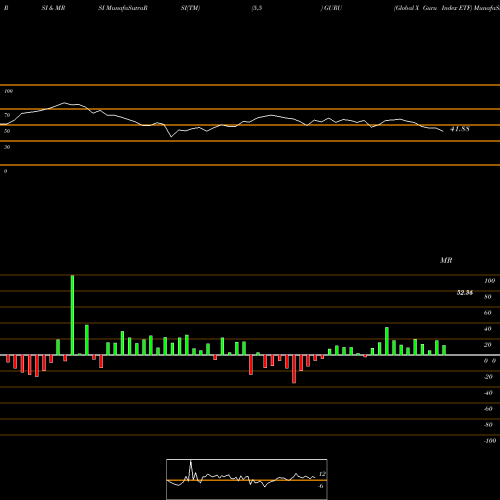The height and width of the screenshot is (500, 500).
Task: Click the '50' label on the RSI axis
Action: (x=7, y=131)
